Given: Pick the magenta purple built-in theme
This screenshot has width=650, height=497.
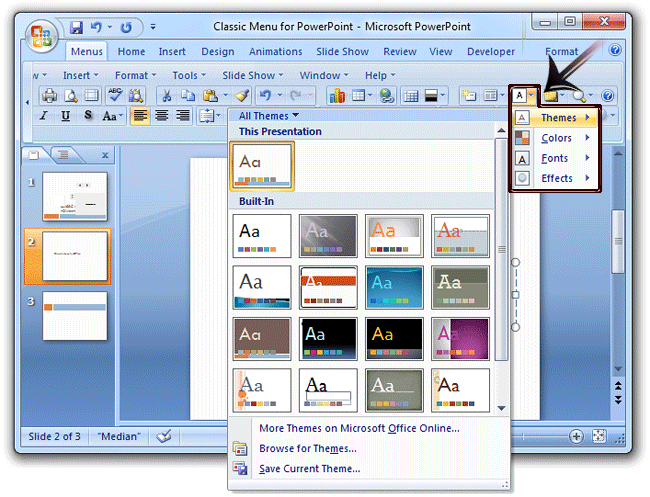Looking at the screenshot, I should click(x=460, y=339).
